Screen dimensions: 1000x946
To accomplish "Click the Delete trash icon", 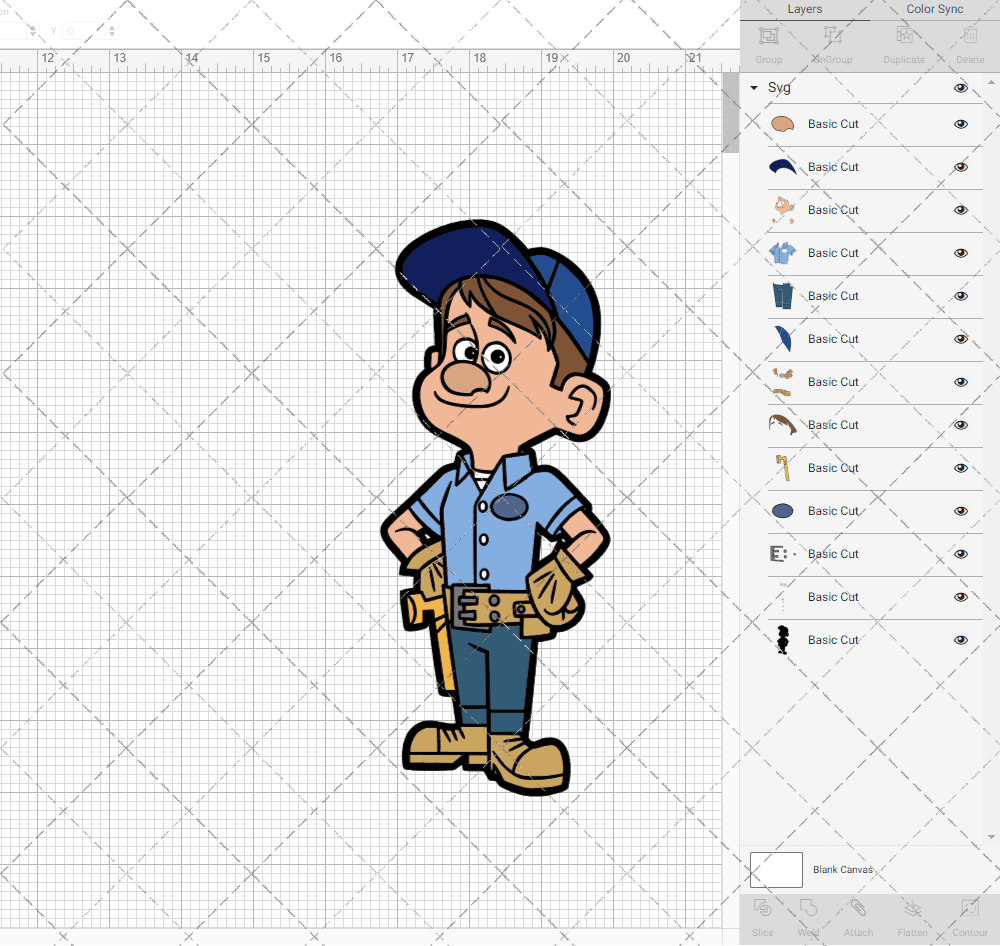I will tap(970, 35).
